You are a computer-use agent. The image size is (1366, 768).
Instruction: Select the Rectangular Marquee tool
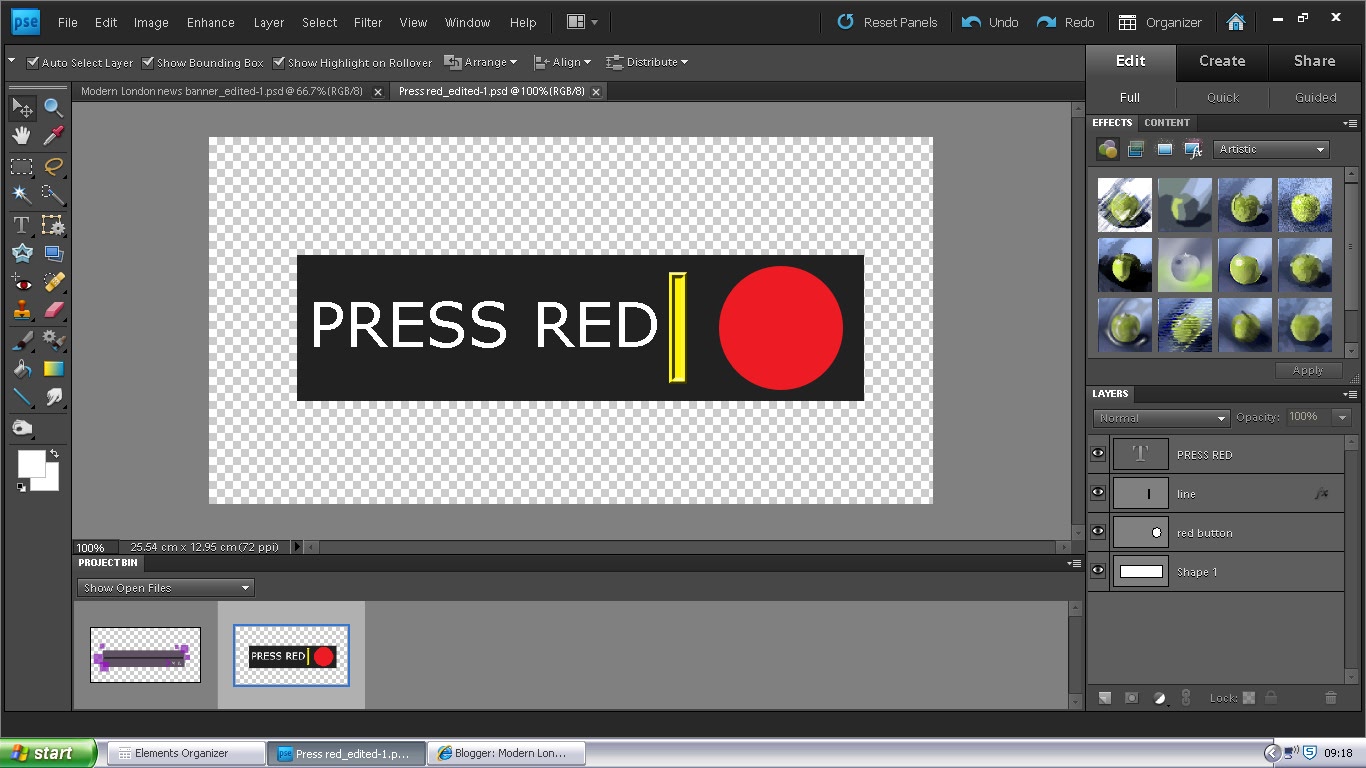pos(21,166)
